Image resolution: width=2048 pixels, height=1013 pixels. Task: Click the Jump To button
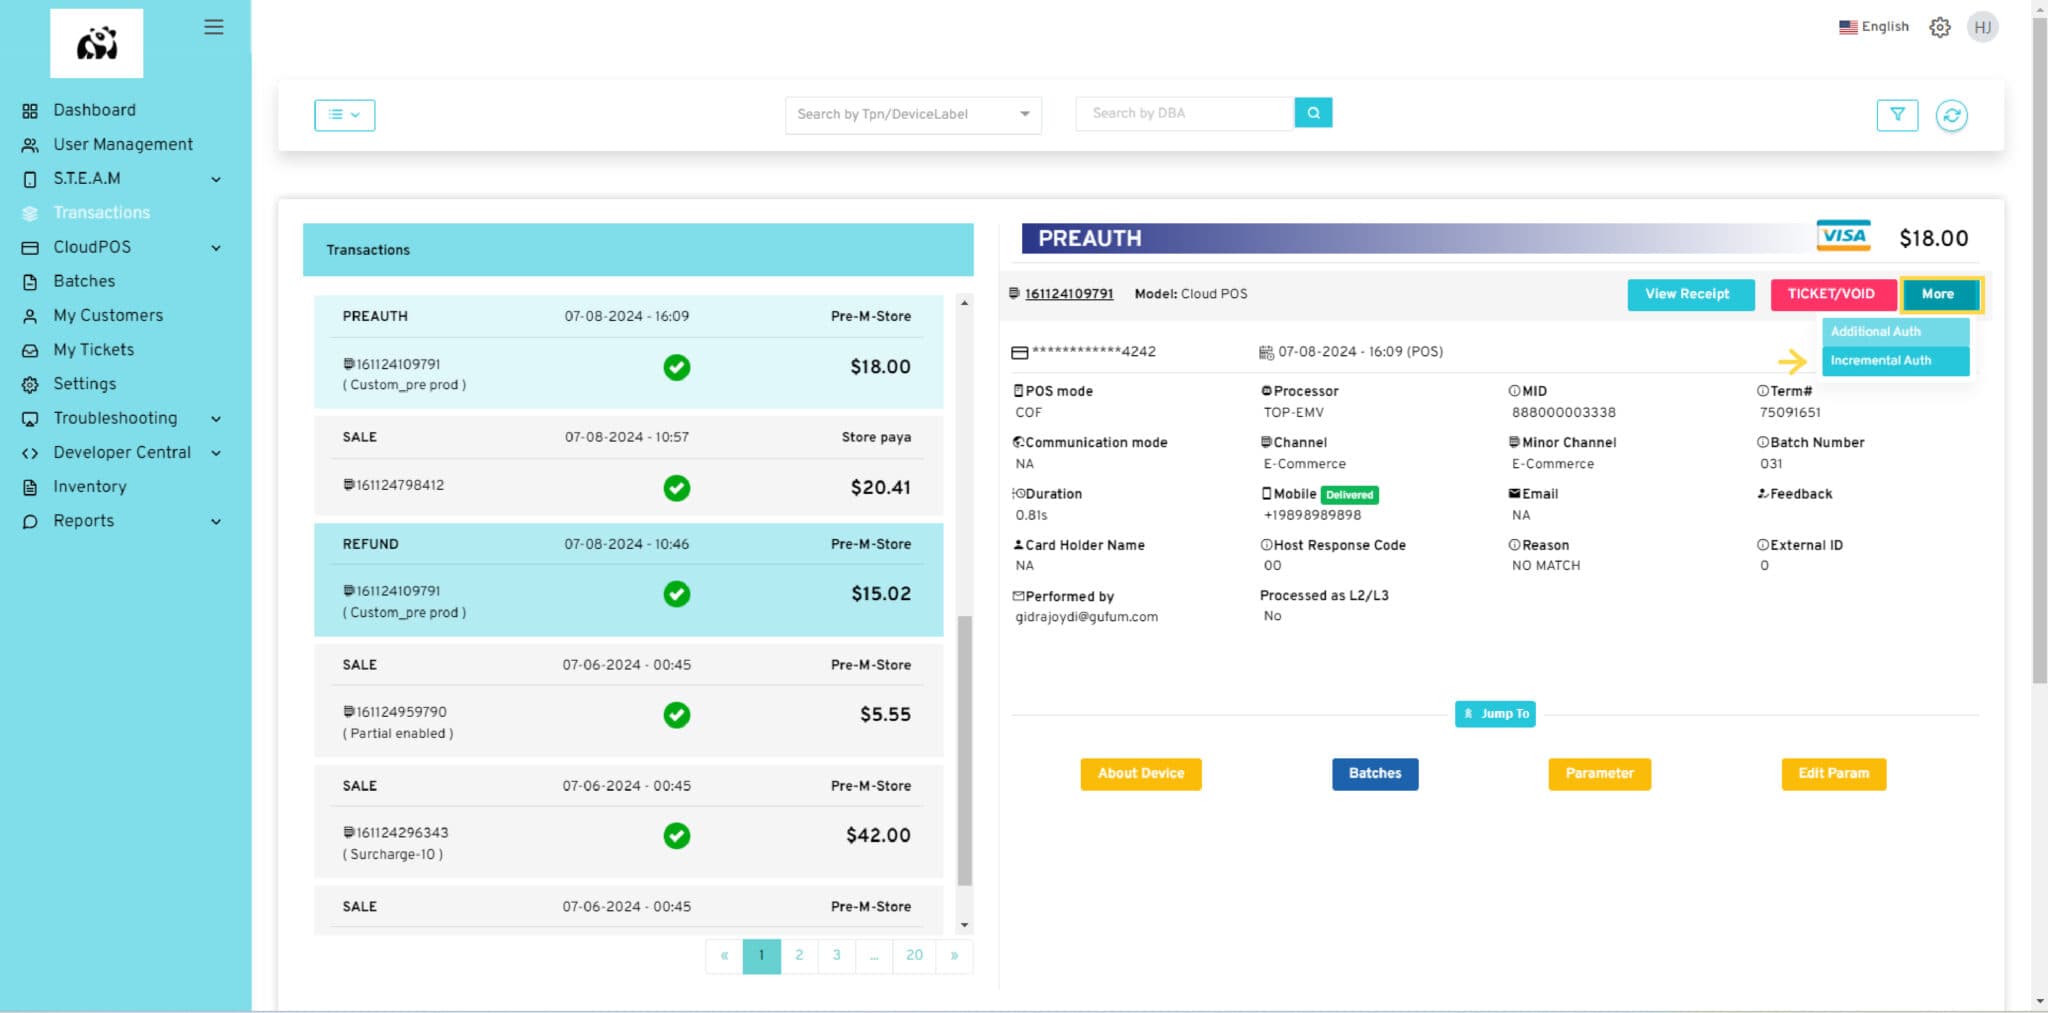tap(1495, 714)
